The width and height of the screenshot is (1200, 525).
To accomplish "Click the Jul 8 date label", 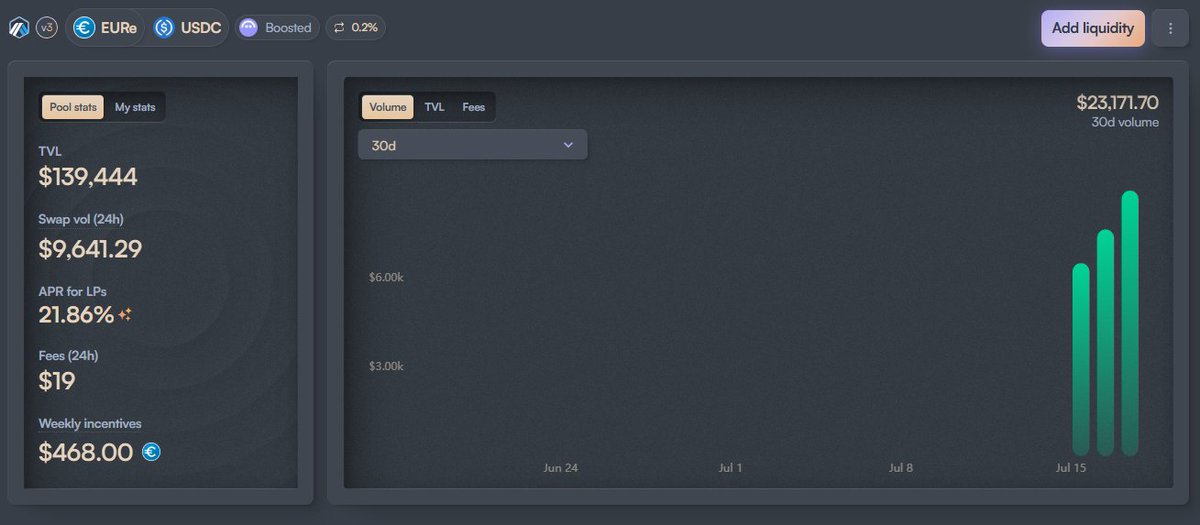I will pos(900,468).
